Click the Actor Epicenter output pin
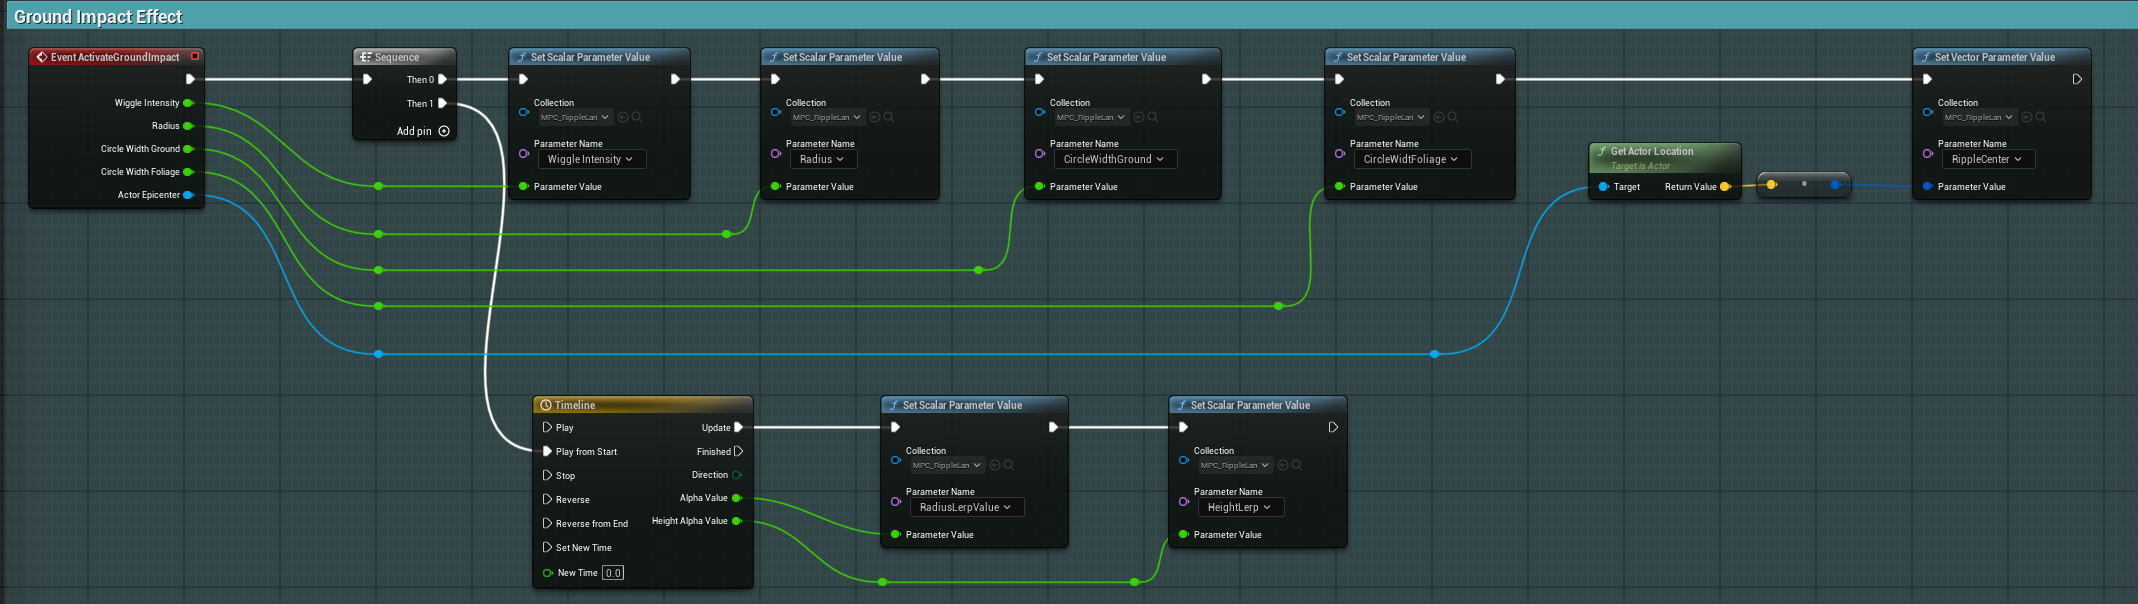This screenshot has height=604, width=2138. (188, 195)
